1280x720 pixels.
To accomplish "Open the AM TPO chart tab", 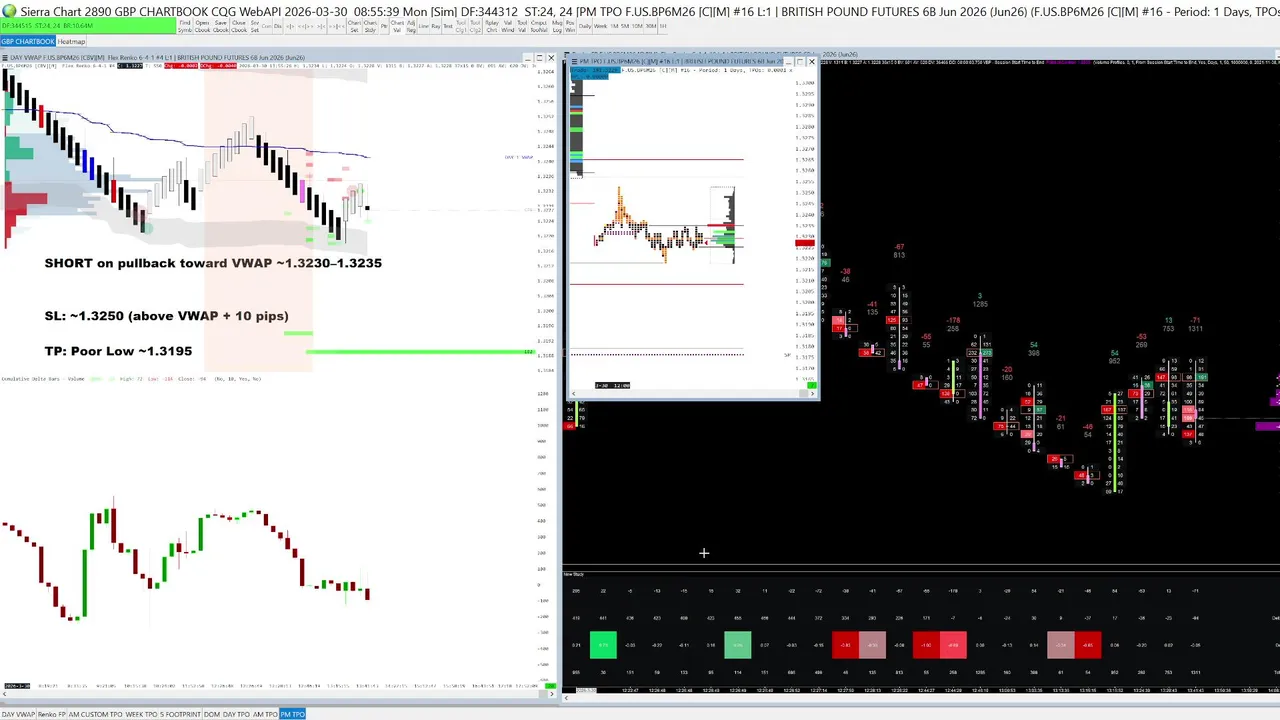I will click(265, 714).
